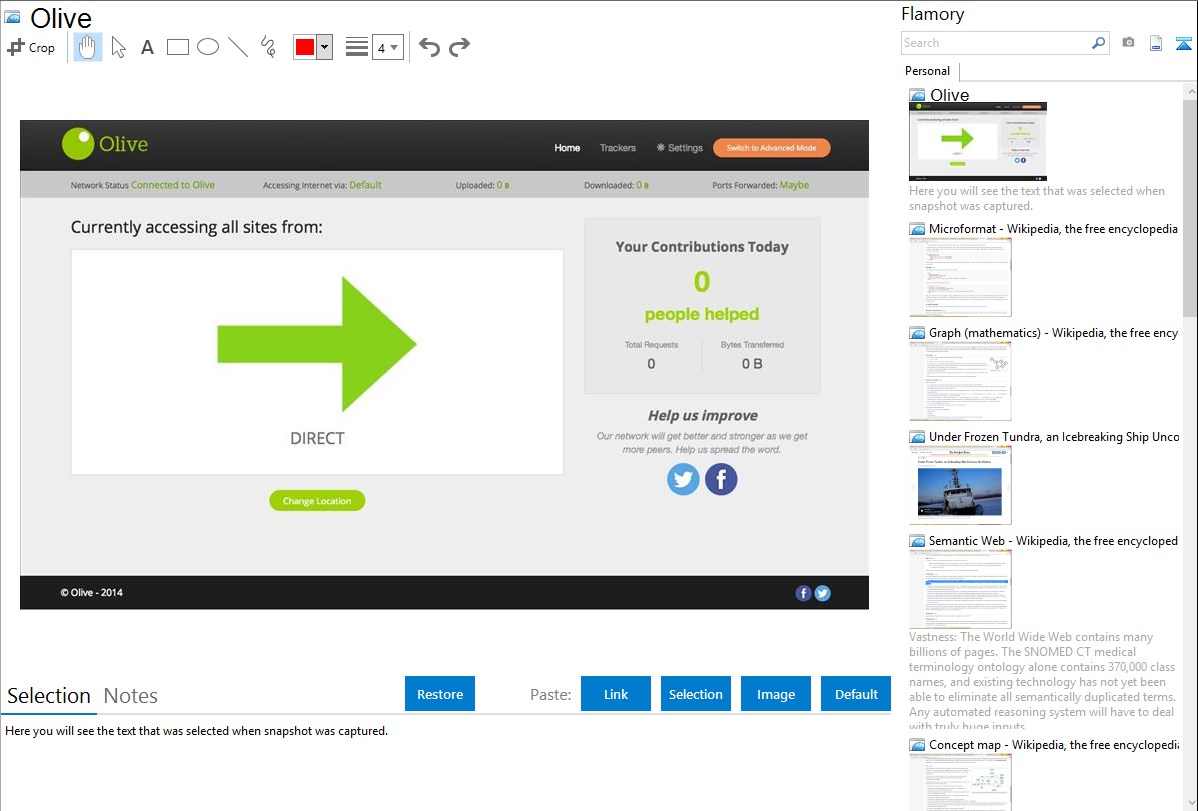Click the Change Location button
The width and height of the screenshot is (1198, 811).
317,501
